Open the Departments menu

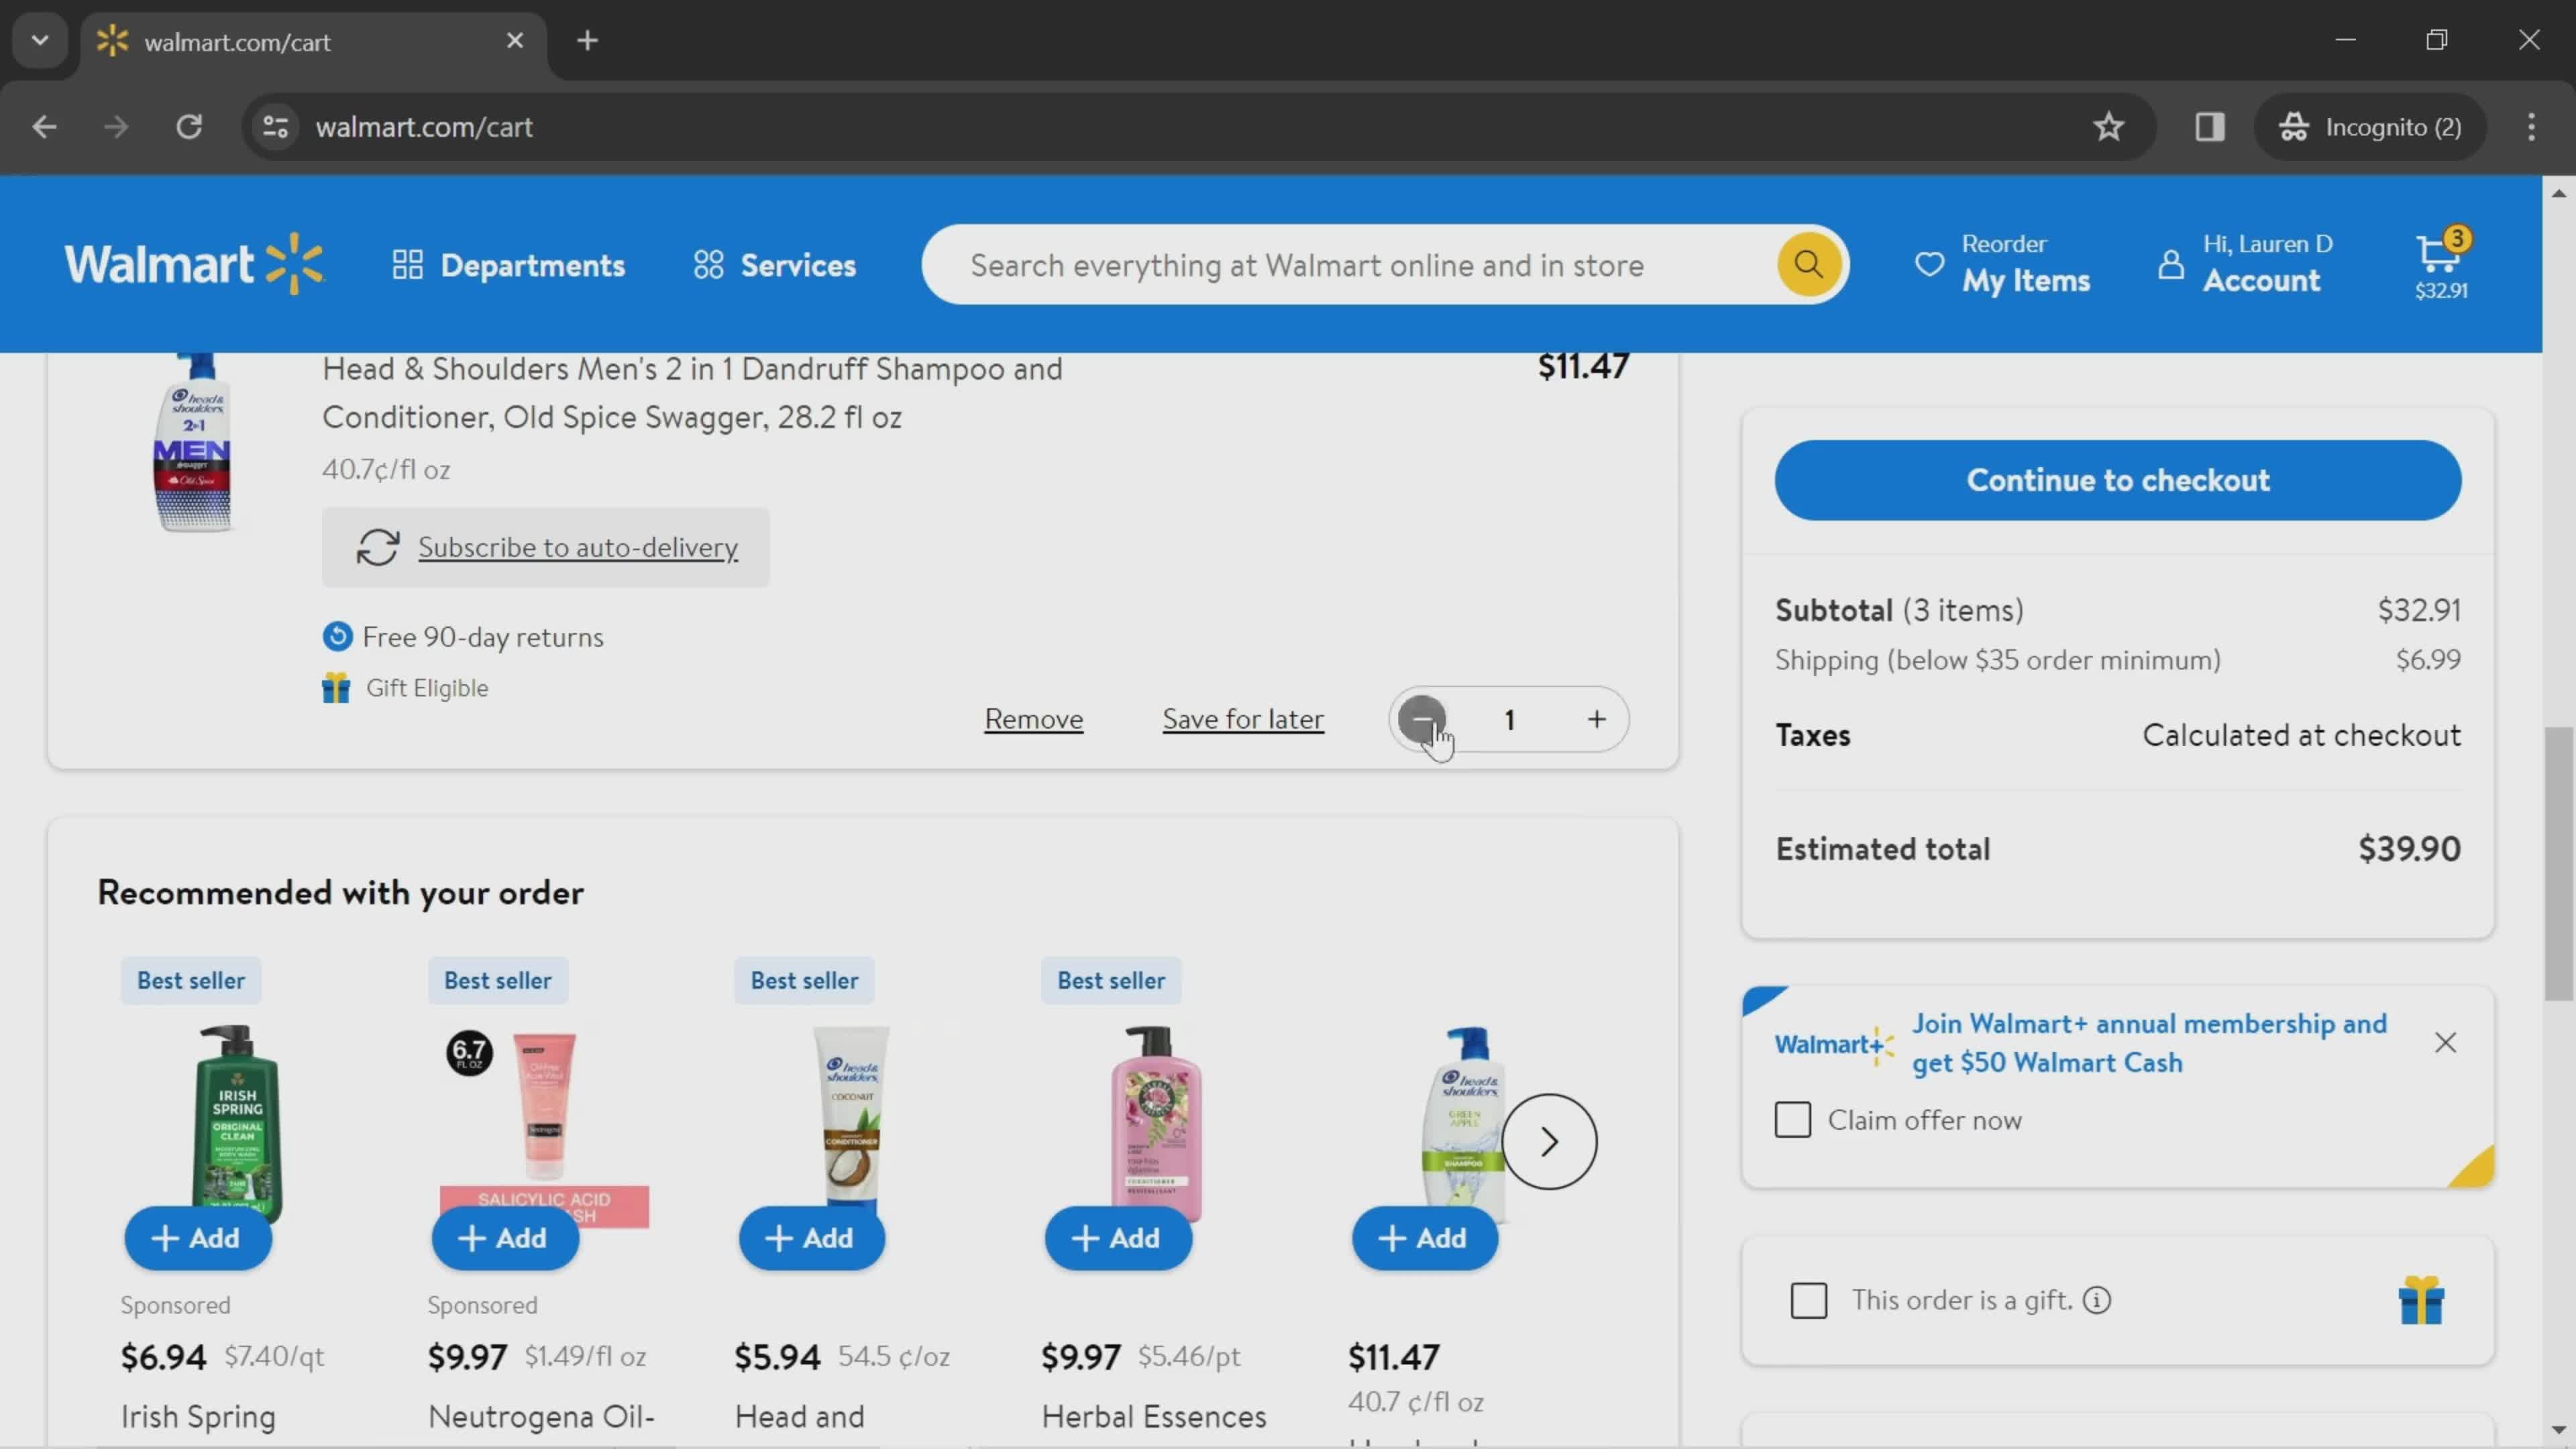click(x=508, y=265)
